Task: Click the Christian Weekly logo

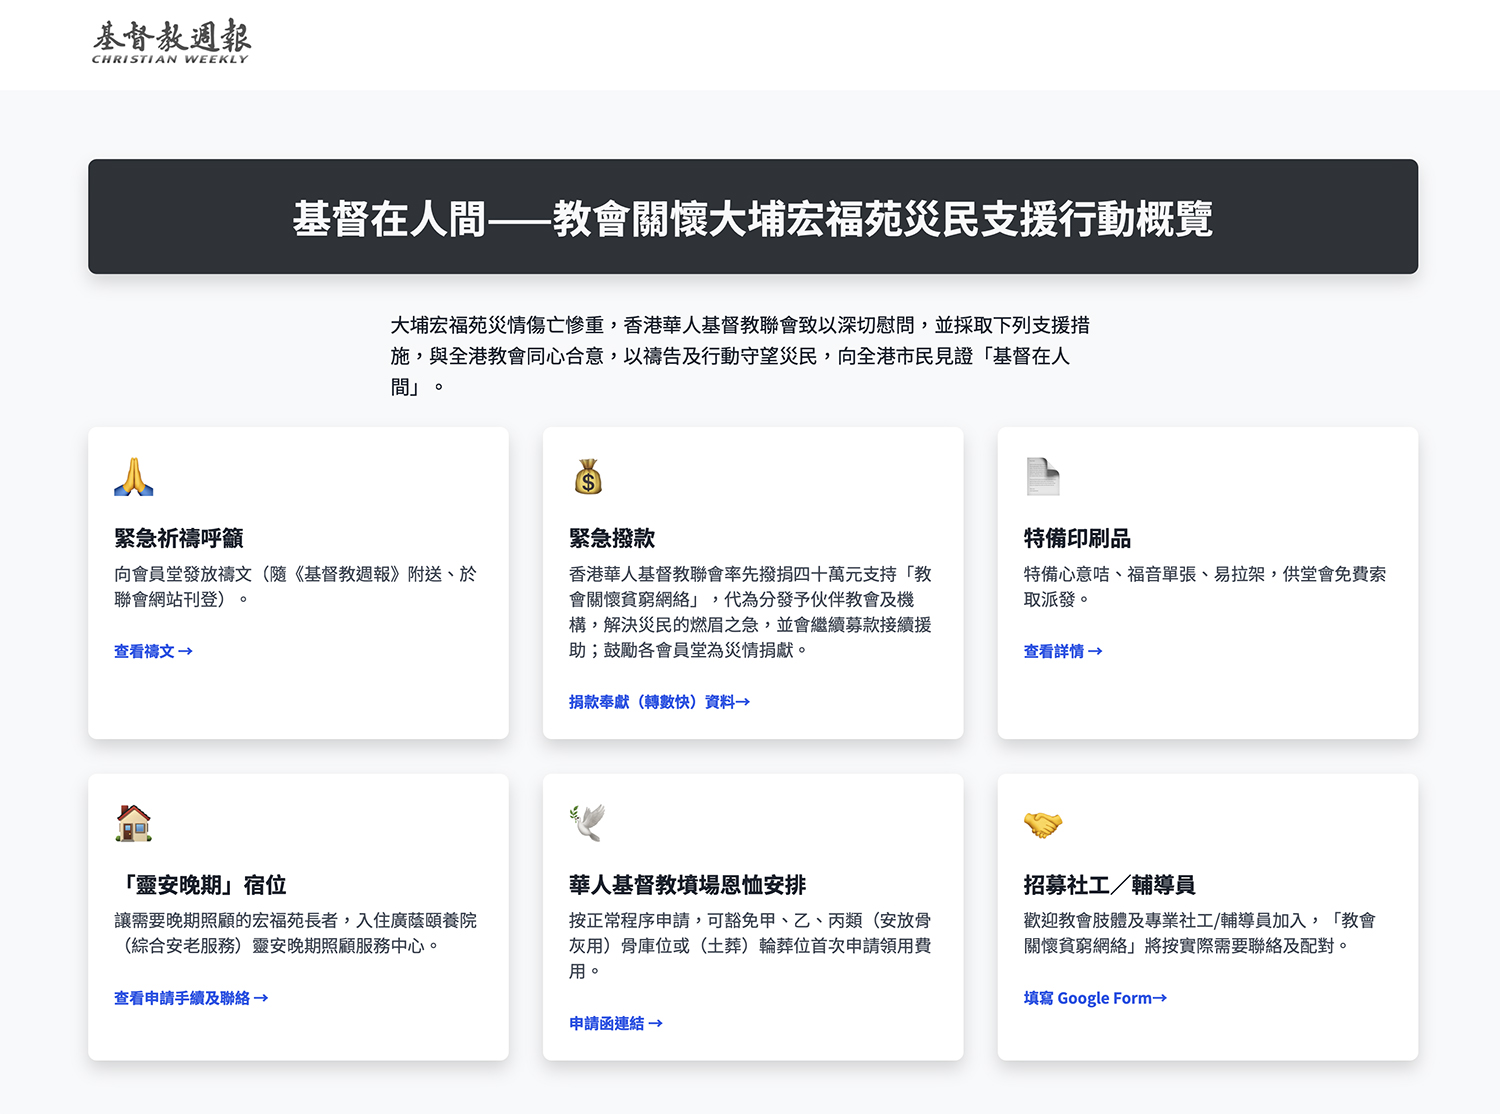Action: coord(171,42)
